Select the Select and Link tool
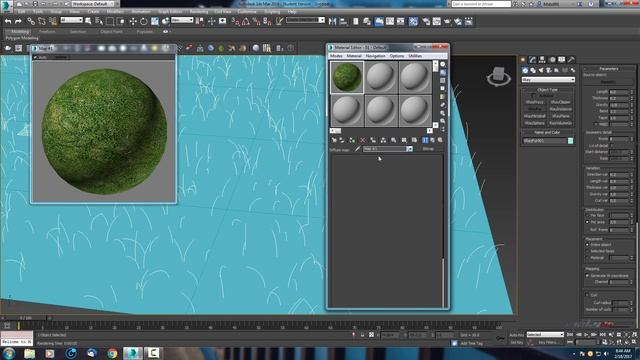 (31, 21)
